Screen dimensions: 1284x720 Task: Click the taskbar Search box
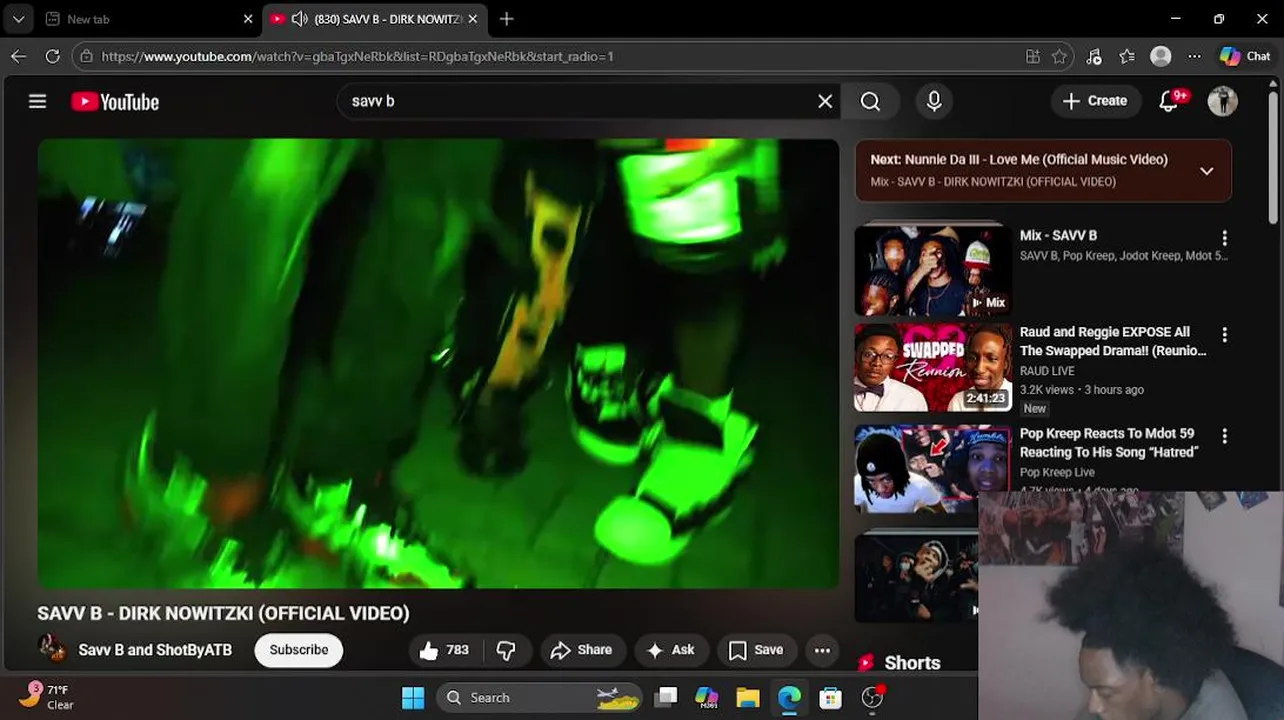[x=541, y=698]
